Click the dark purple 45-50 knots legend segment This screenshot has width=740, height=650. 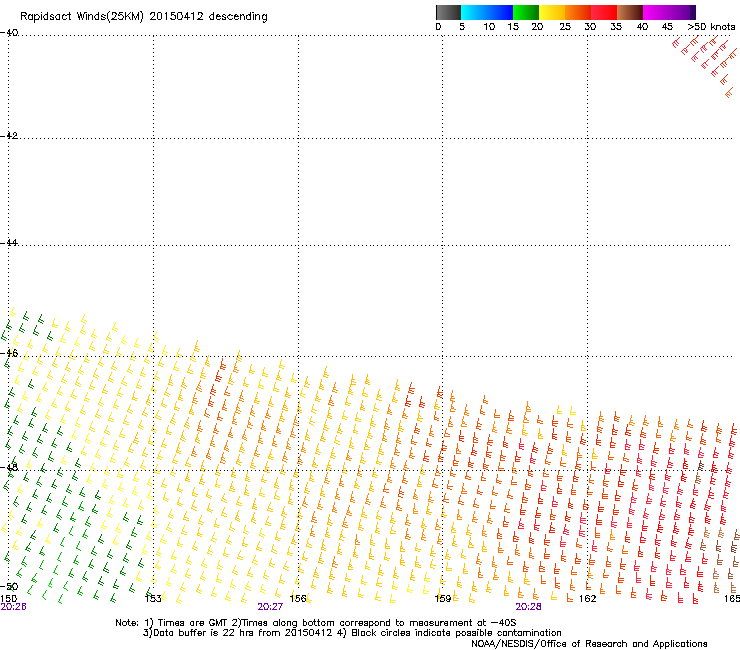[x=682, y=12]
